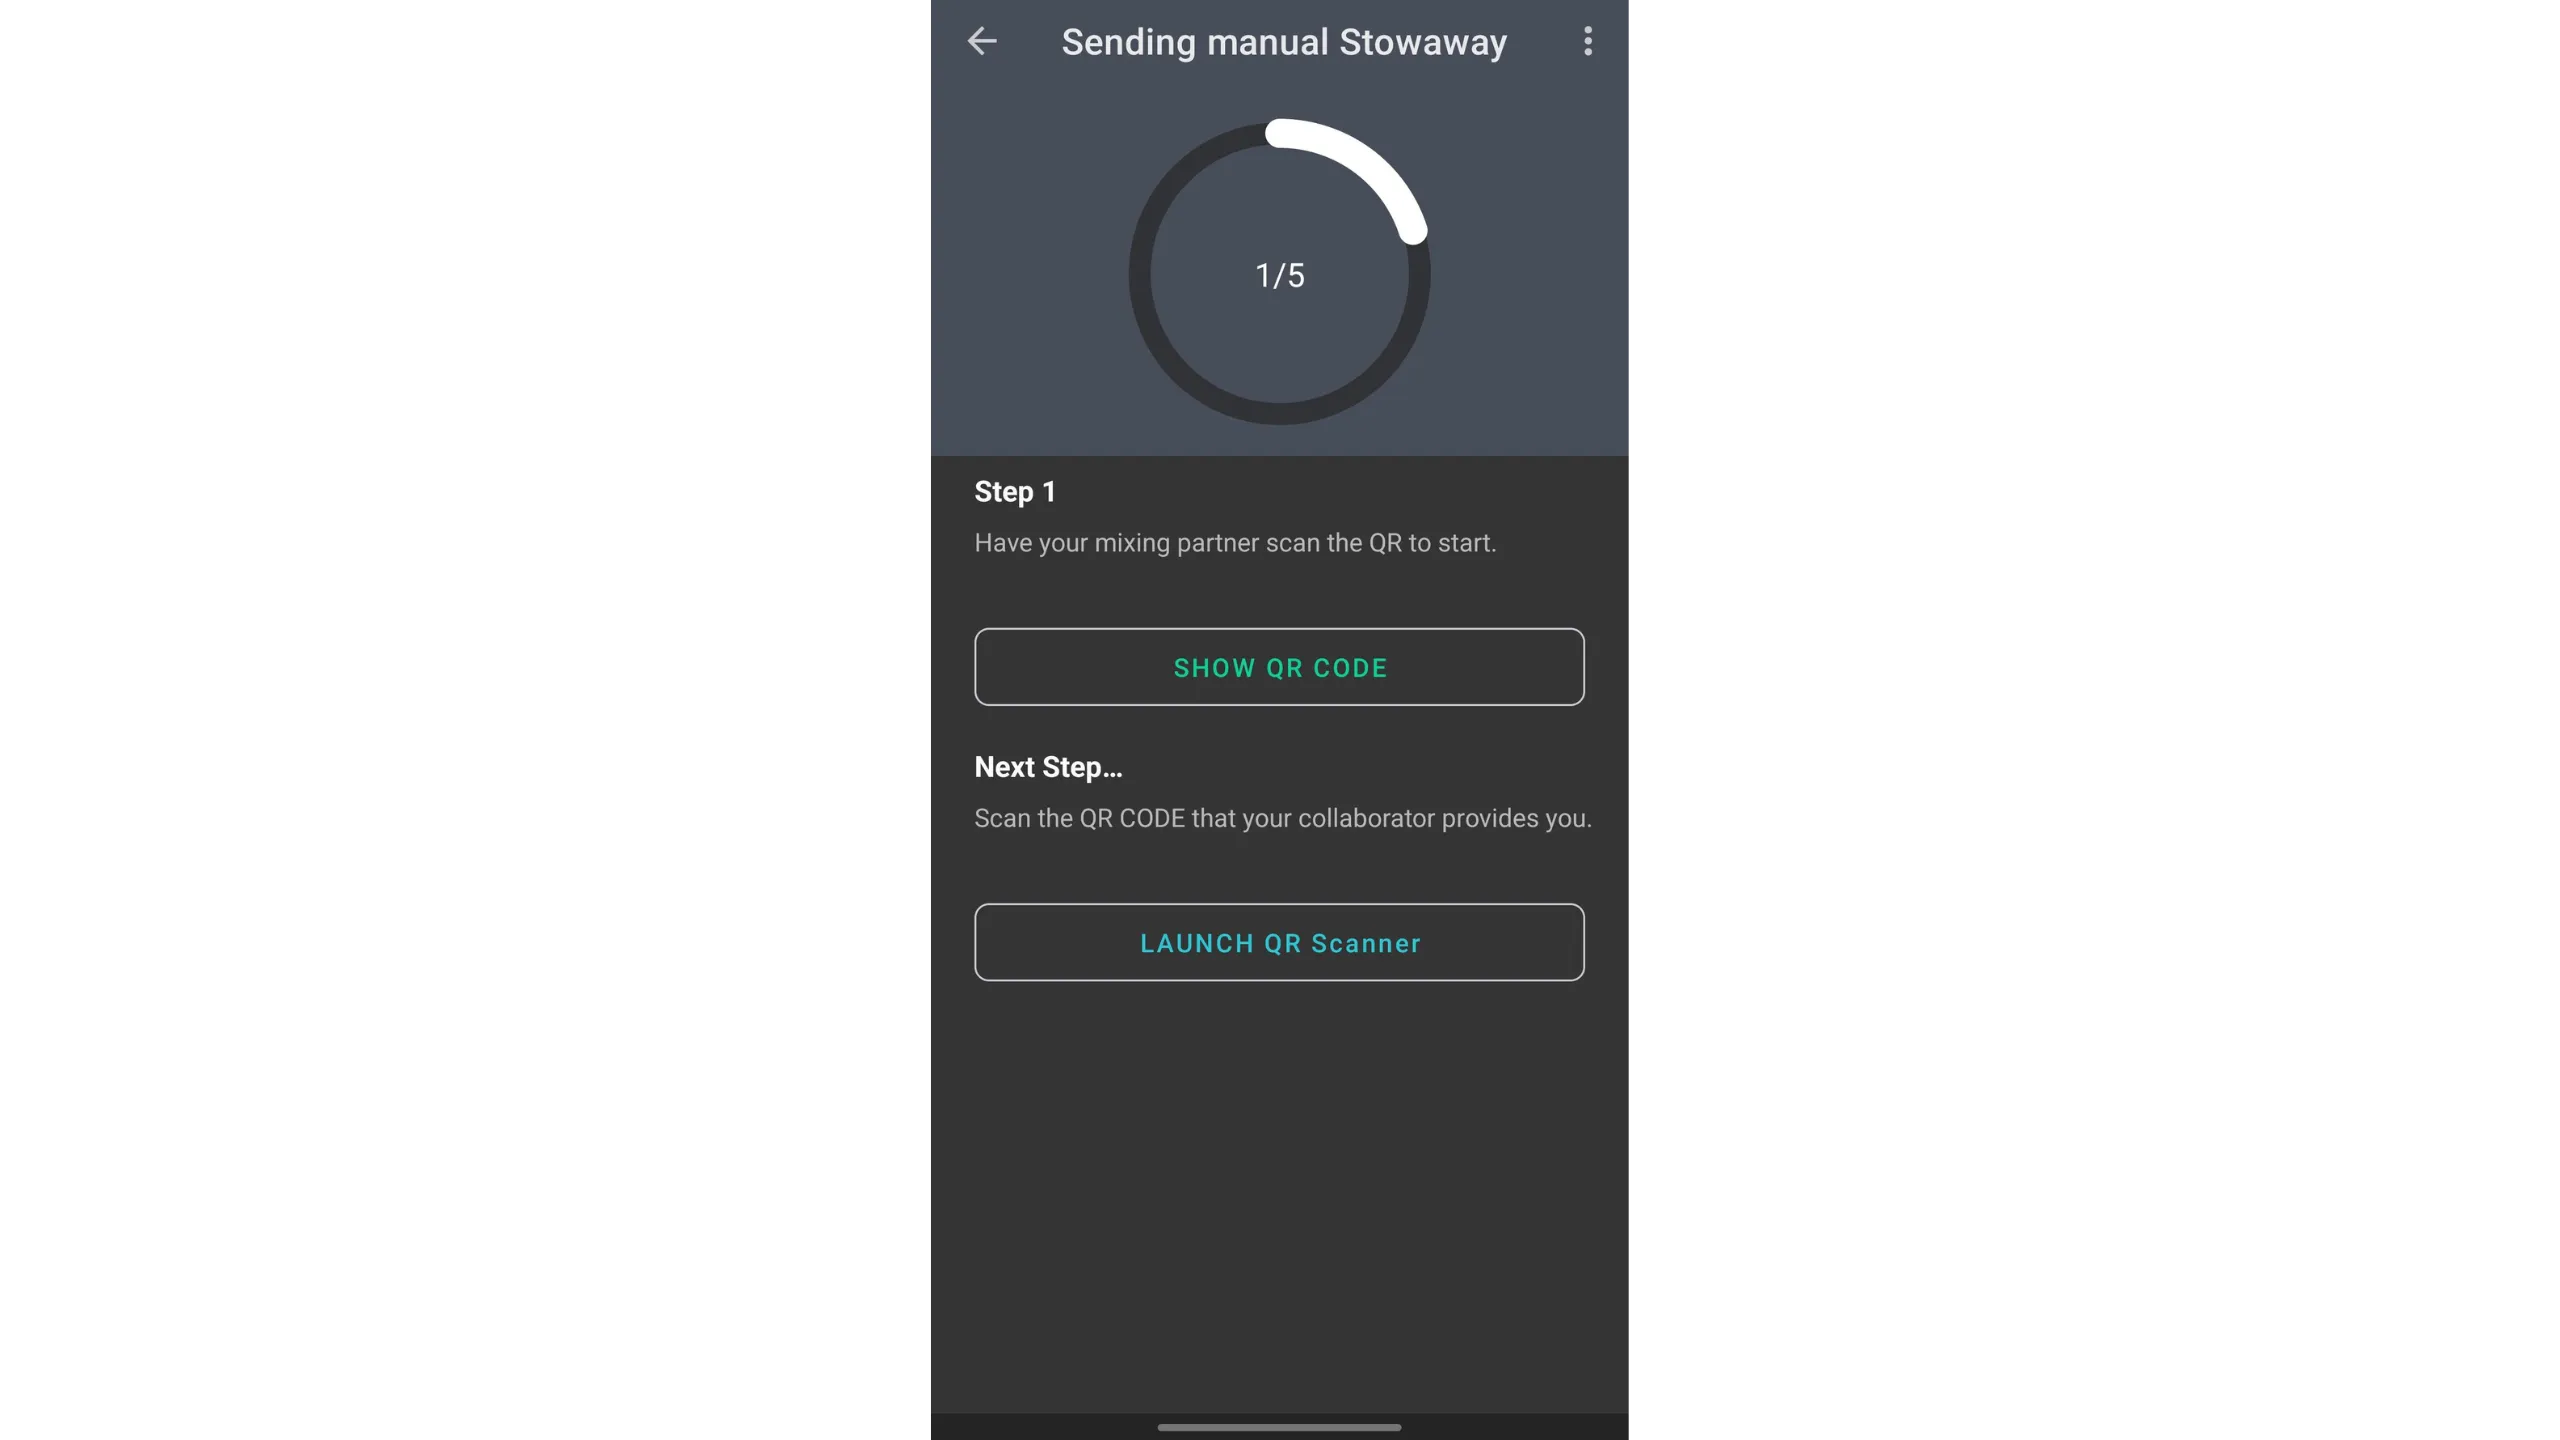Click the number 1 in the Step 1 heading
This screenshot has width=2560, height=1440.
[1049, 492]
